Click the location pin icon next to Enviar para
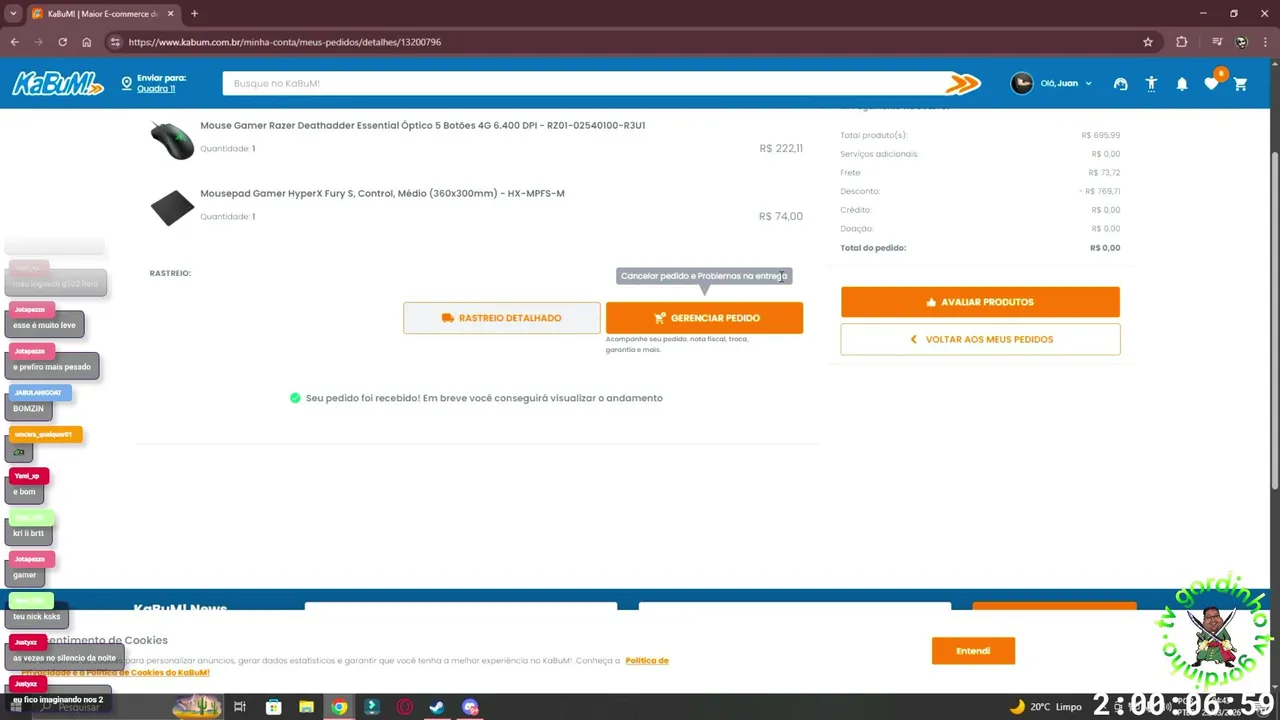Image resolution: width=1280 pixels, height=720 pixels. coord(127,84)
